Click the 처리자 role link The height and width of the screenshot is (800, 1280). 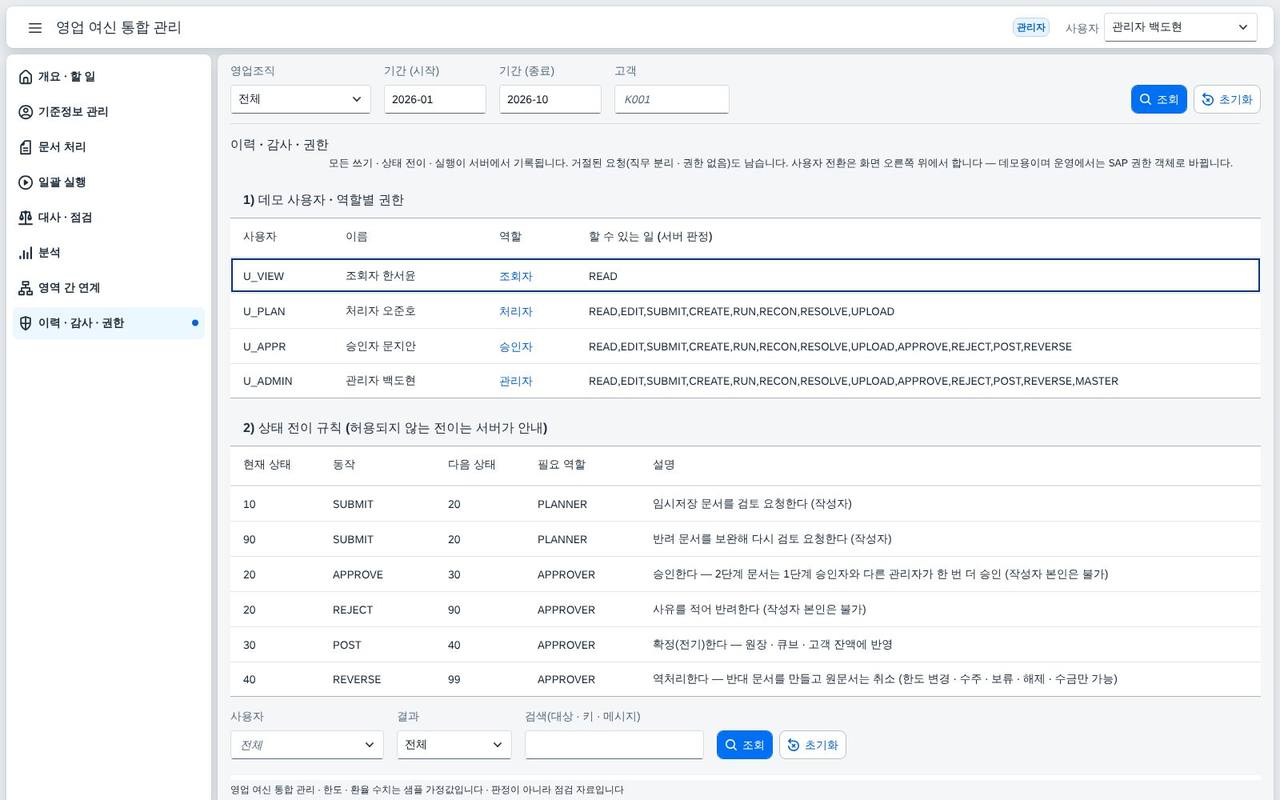(x=516, y=311)
